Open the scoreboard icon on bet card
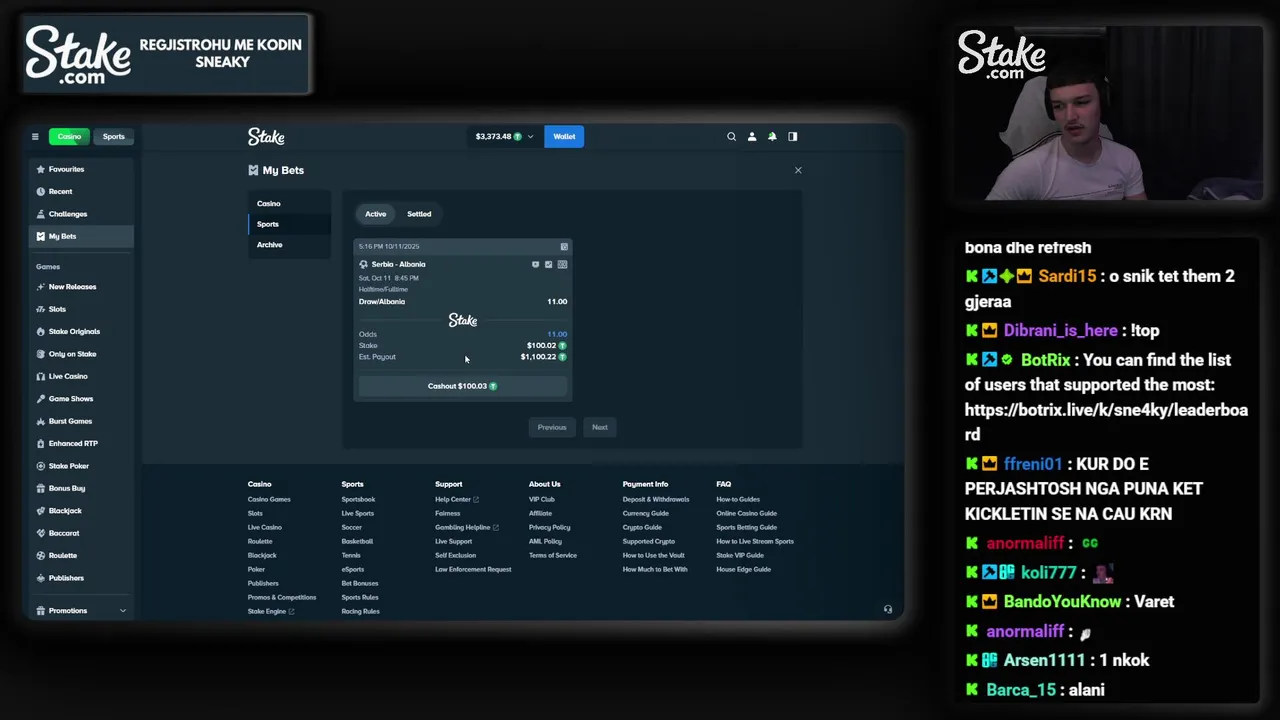 [x=562, y=264]
